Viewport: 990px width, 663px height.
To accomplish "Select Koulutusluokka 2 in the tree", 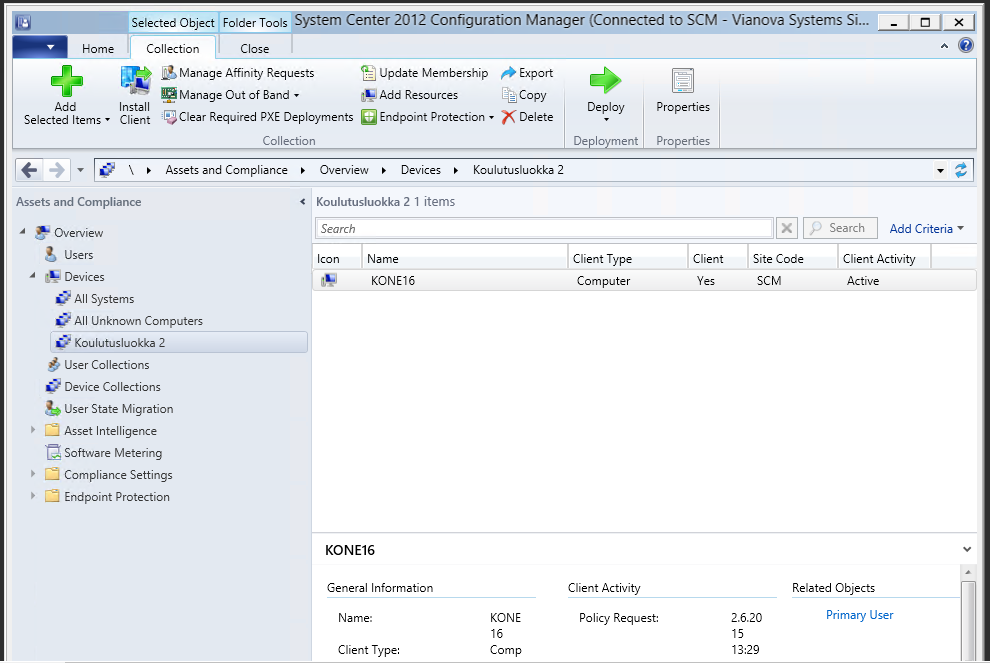I will 179,342.
